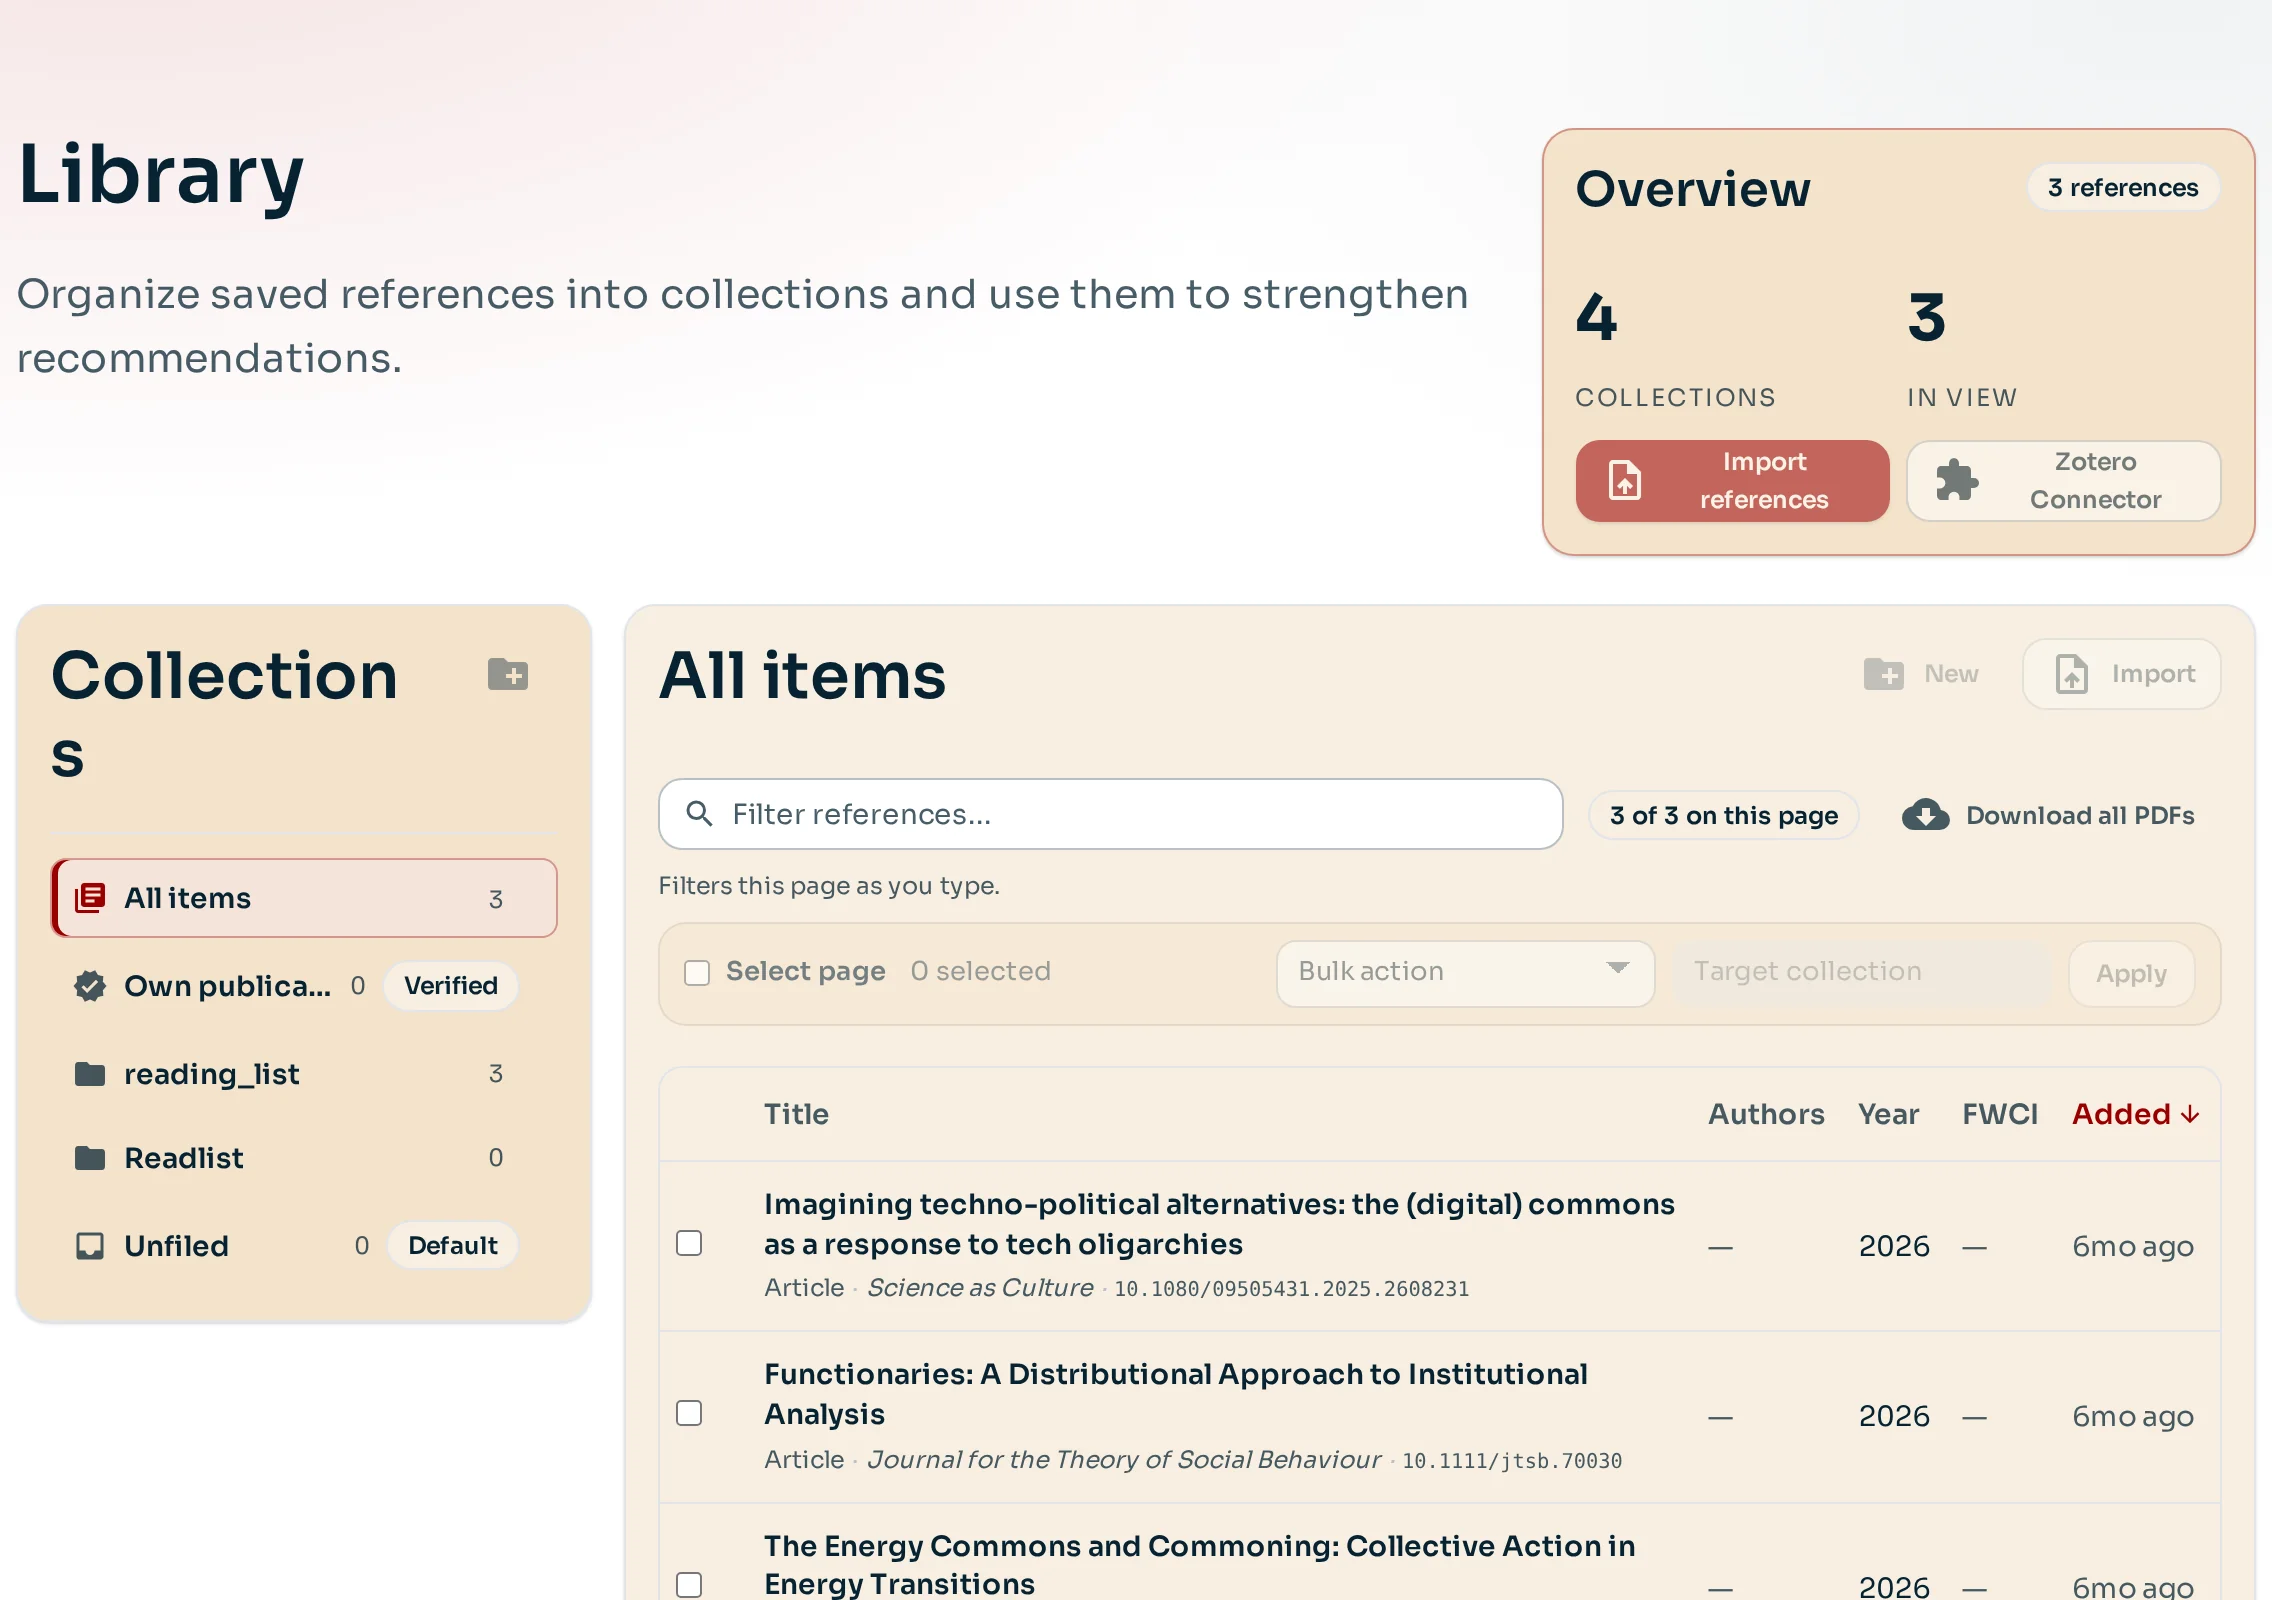Click the Apply bulk action button
Screen dimensions: 2272x1600
(2131, 973)
